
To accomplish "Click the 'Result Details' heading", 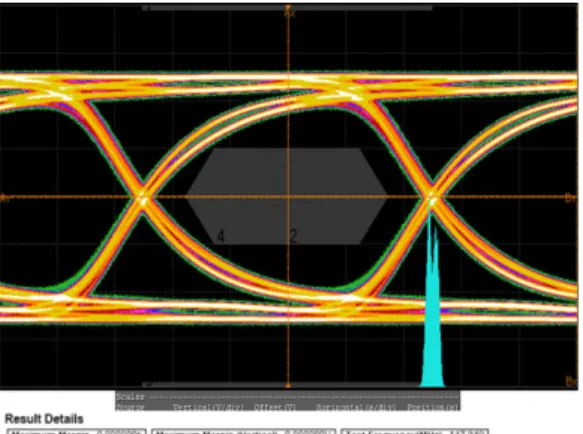I will pyautogui.click(x=44, y=419).
